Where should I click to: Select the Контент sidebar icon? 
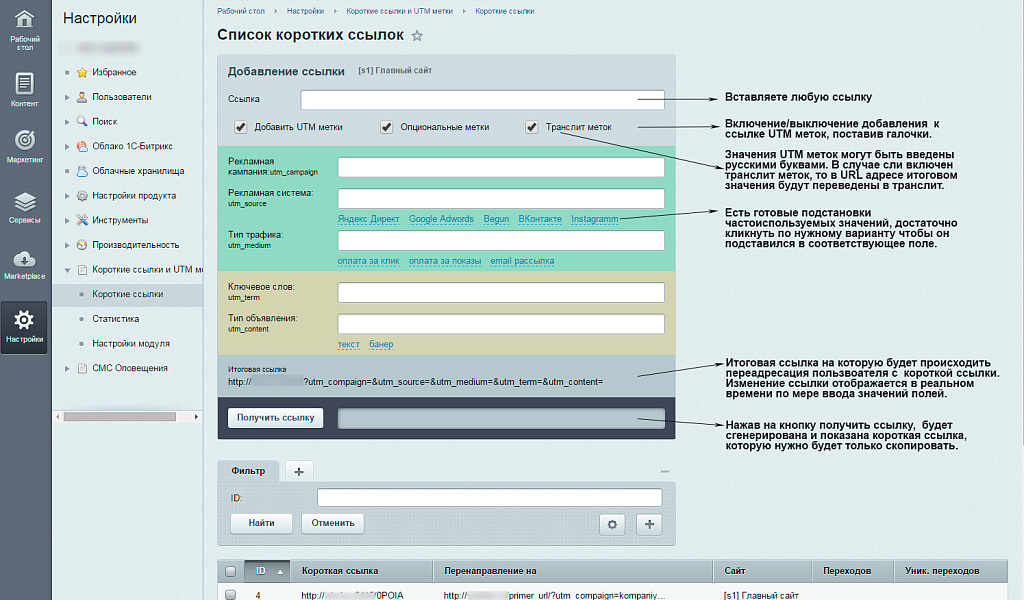[24, 90]
